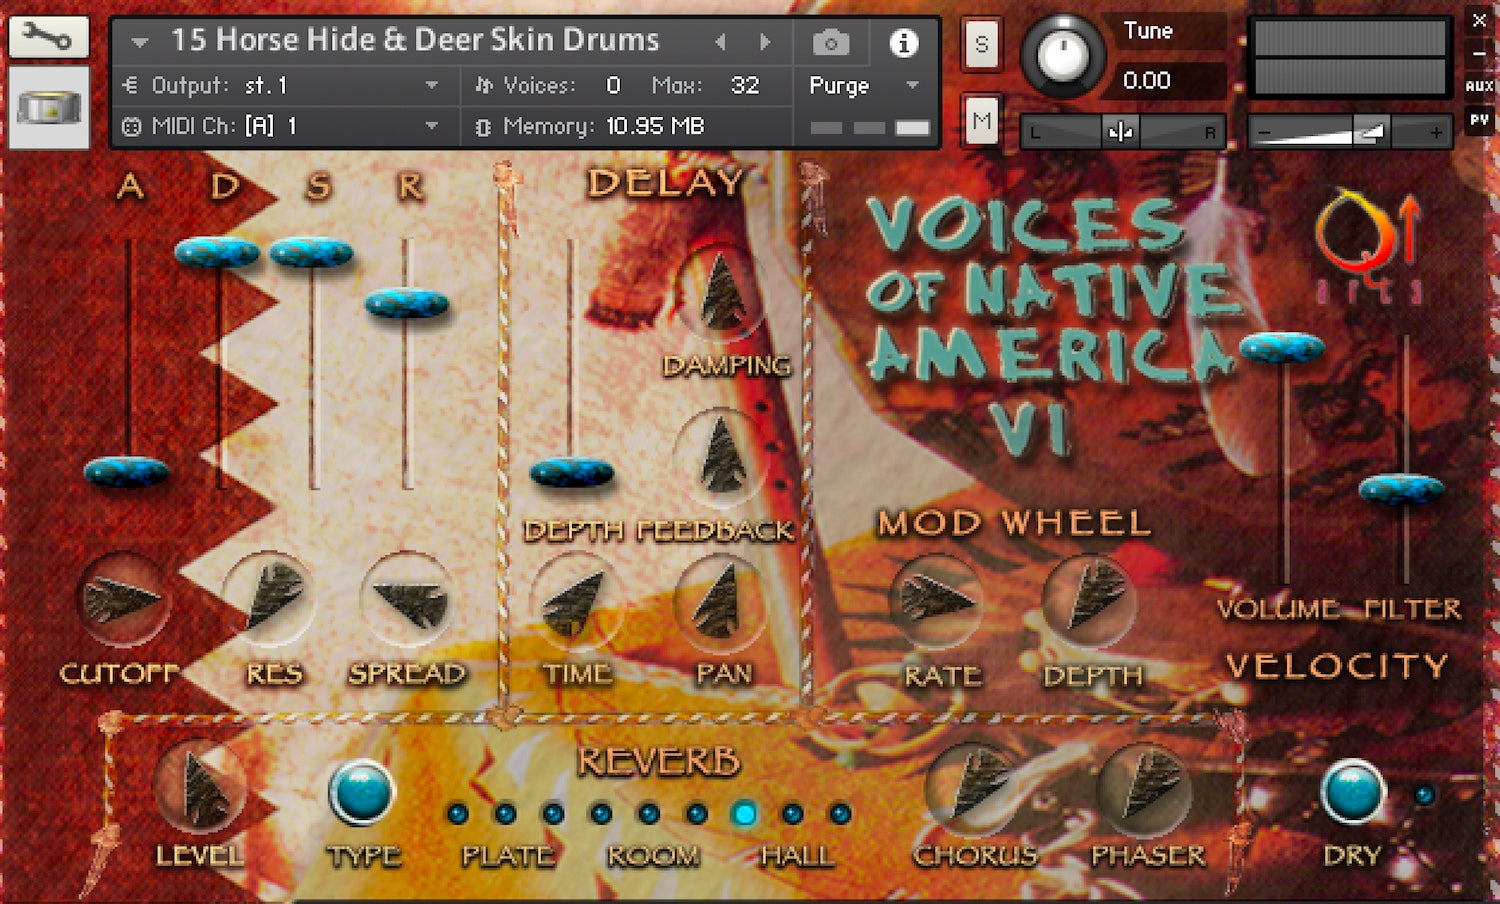Go to next instrument with right arrow
Image resolution: width=1500 pixels, height=904 pixels.
click(765, 42)
